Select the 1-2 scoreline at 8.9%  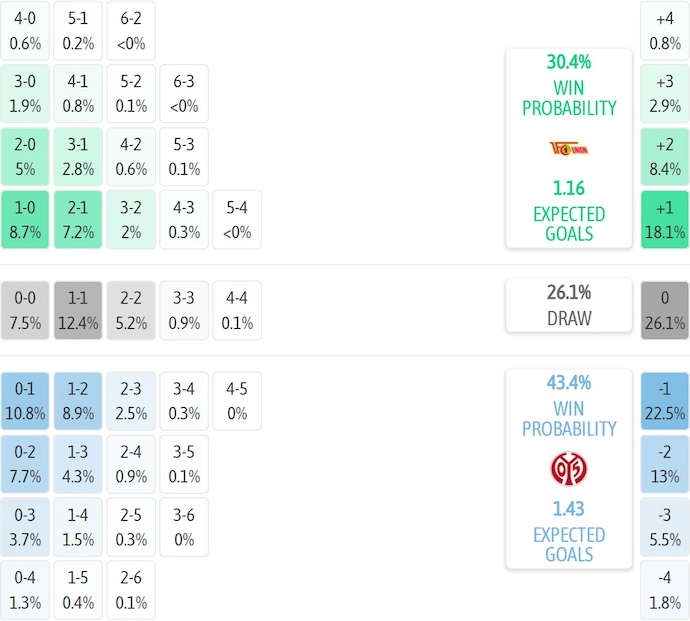pos(78,400)
